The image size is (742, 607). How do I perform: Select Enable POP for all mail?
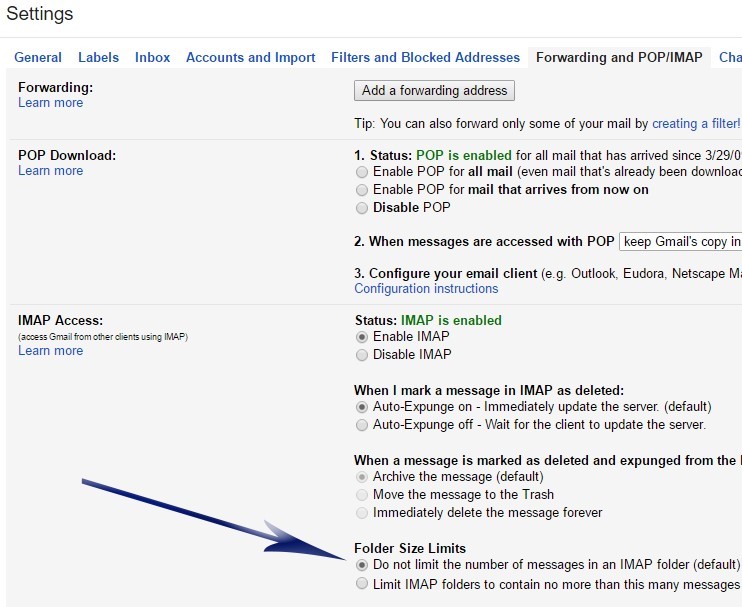[362, 173]
